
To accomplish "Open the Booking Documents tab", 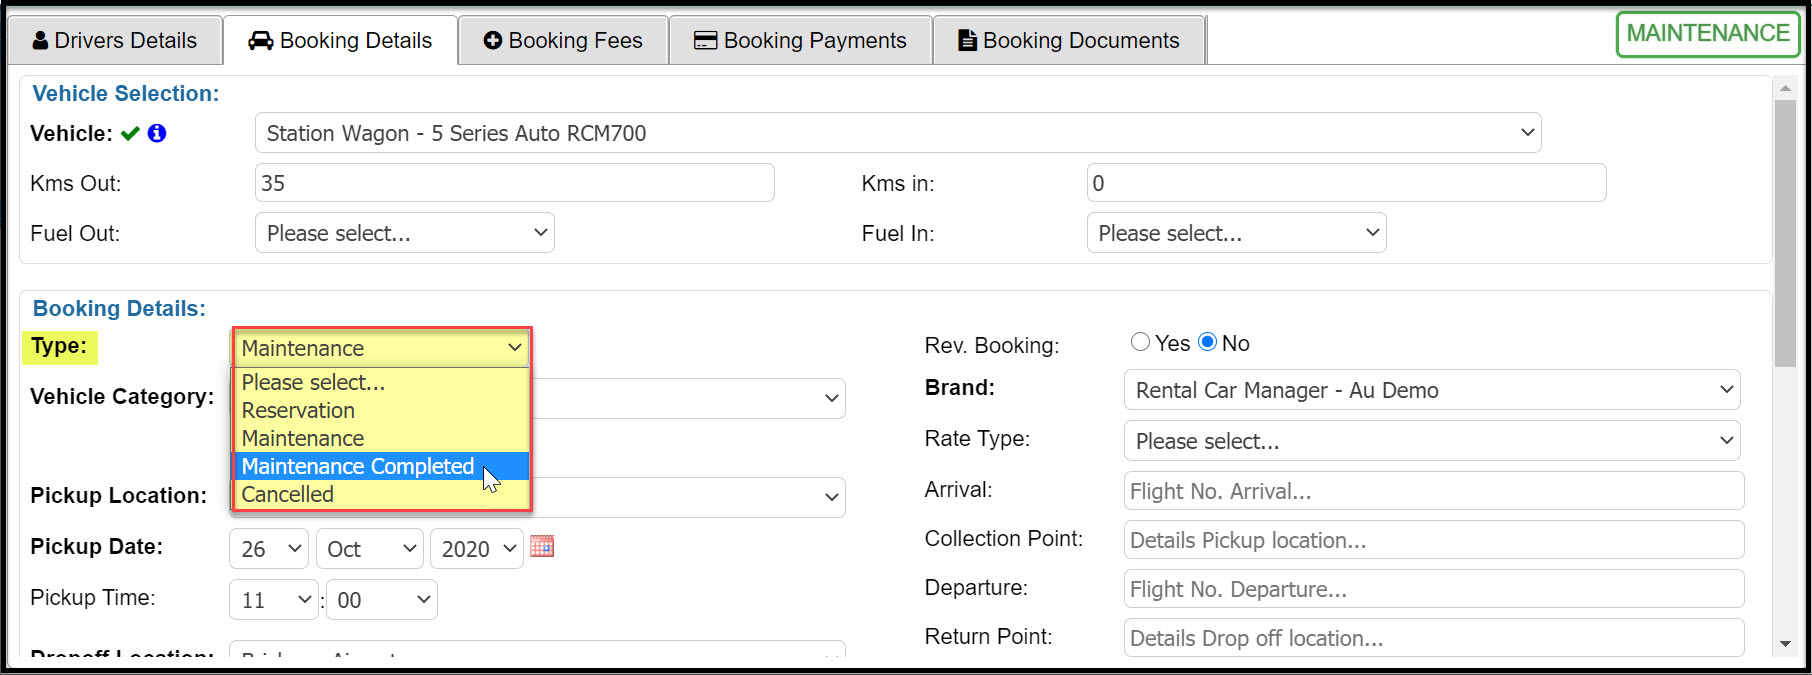I will point(1069,41).
